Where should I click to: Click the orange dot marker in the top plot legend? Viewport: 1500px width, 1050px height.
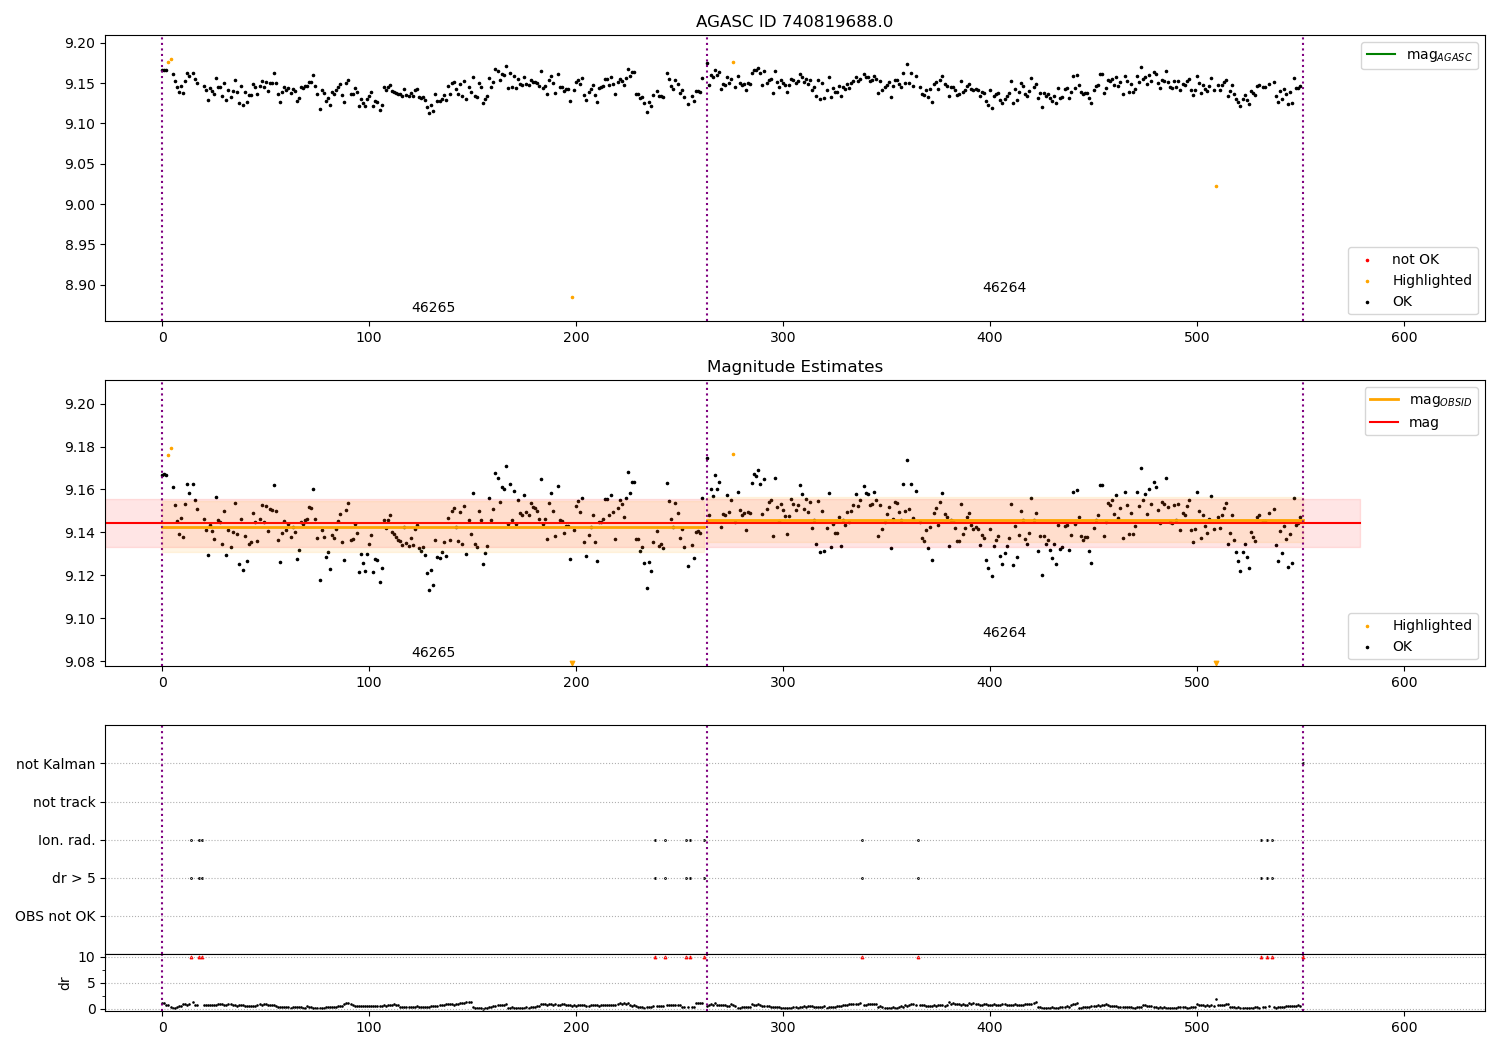1368,281
